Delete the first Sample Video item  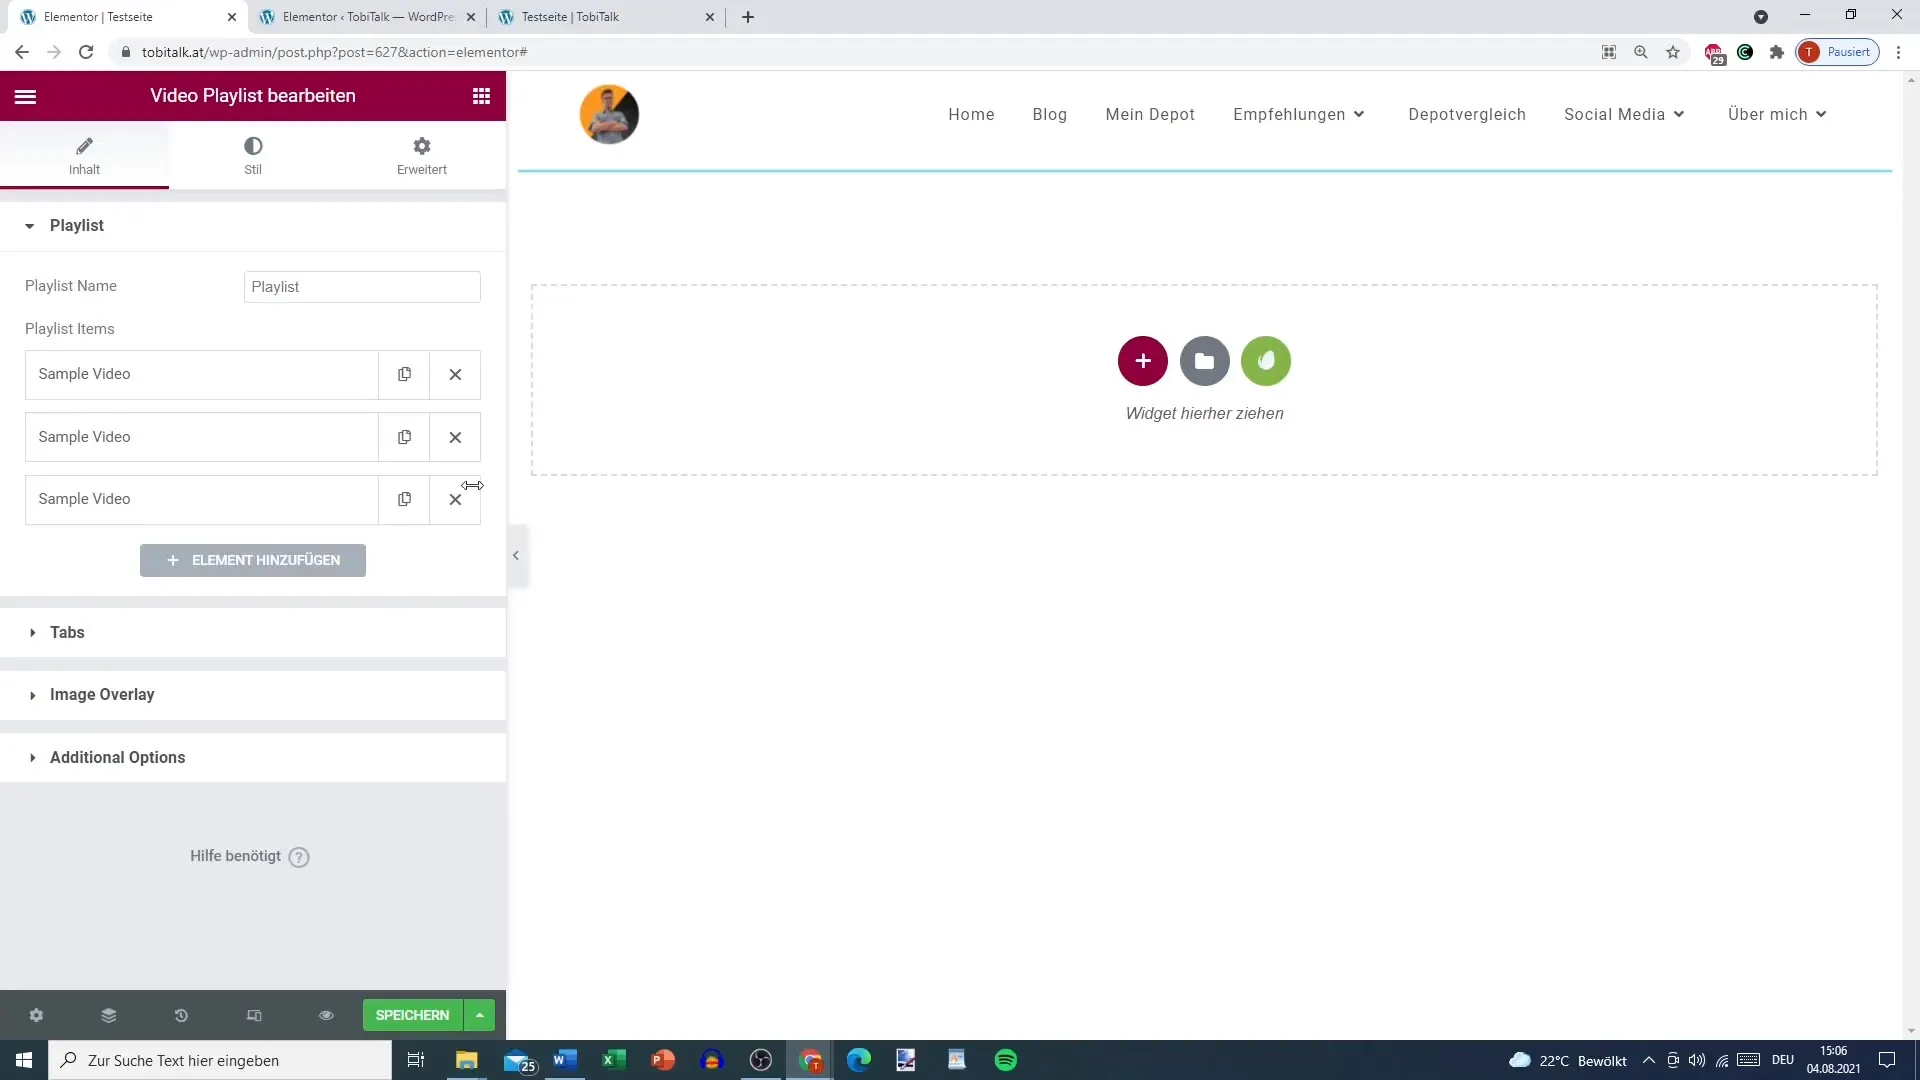point(456,373)
